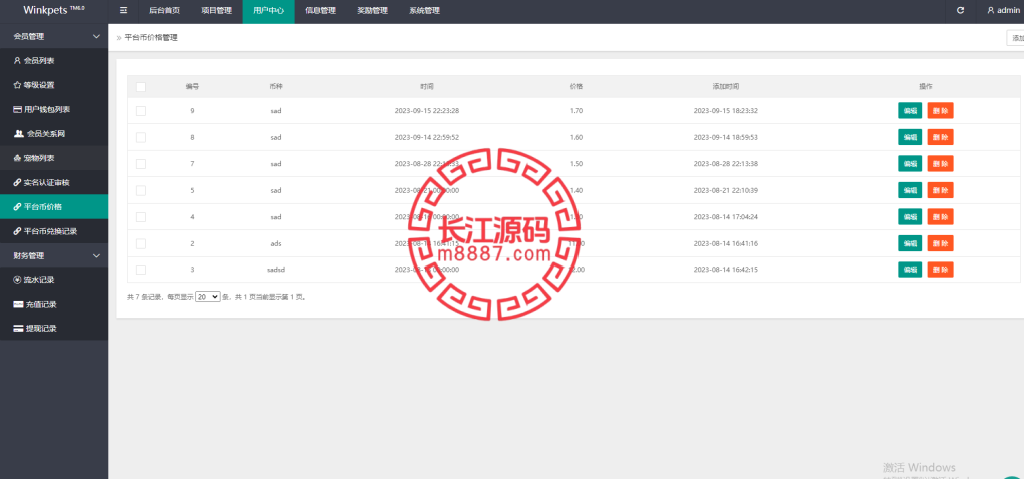Click the 提现记录 card icon
Screen dimensions: 1024x479
click(x=18, y=329)
